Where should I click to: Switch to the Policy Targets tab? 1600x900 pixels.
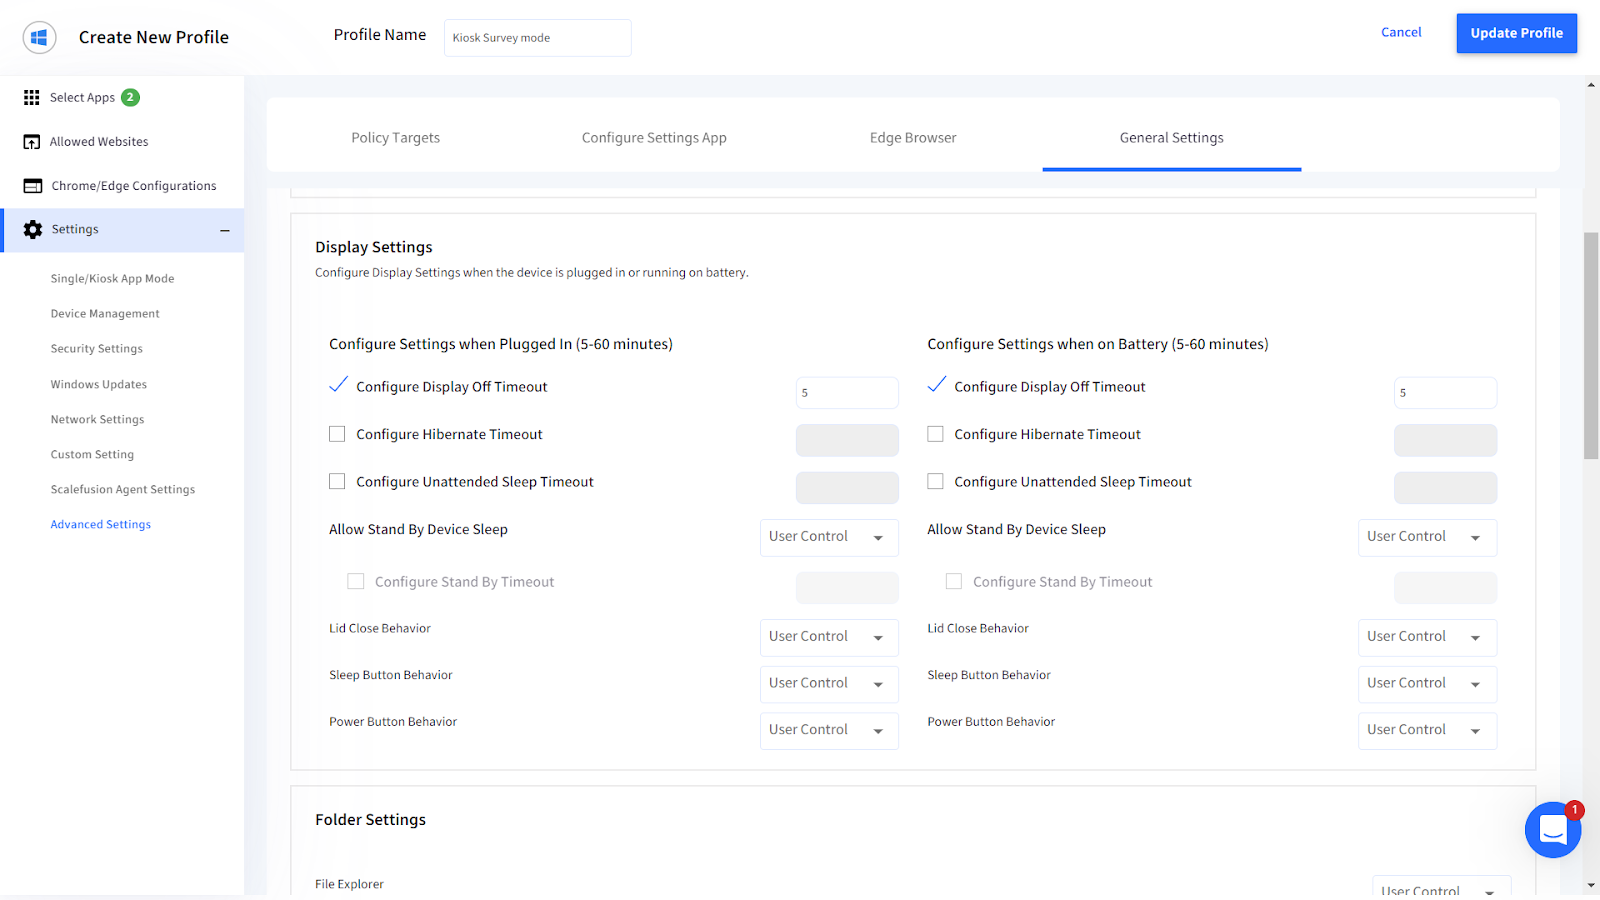(x=395, y=137)
